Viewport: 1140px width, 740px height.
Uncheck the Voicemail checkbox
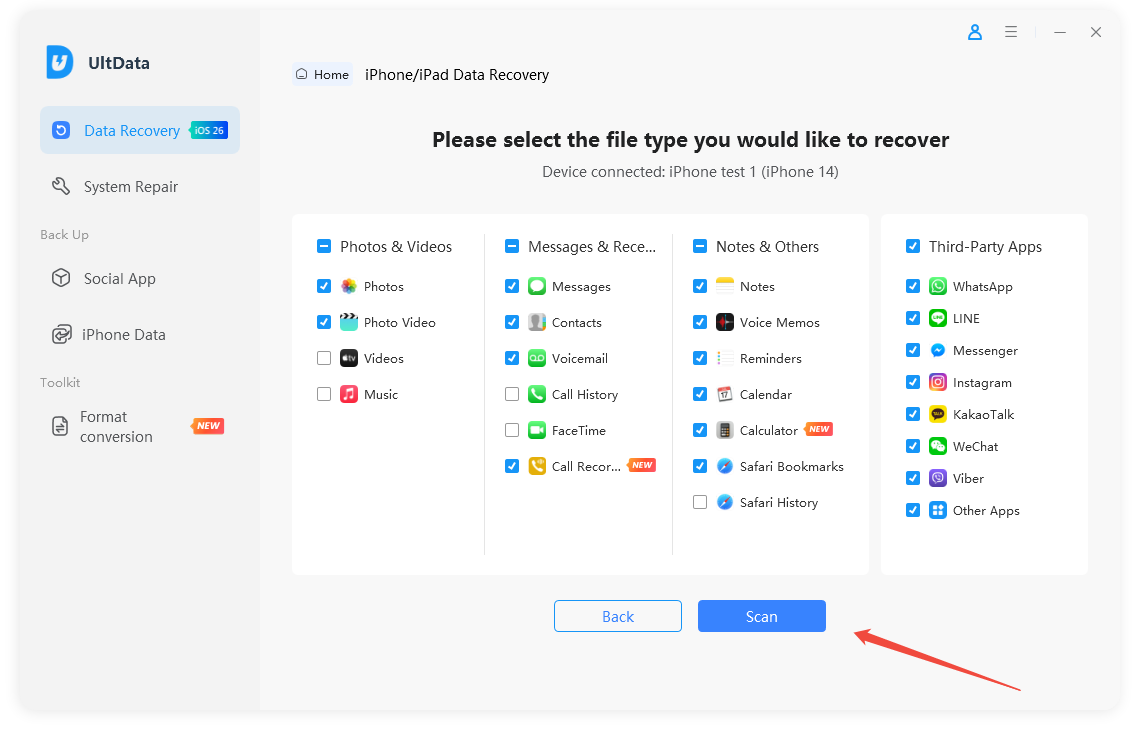coord(512,358)
